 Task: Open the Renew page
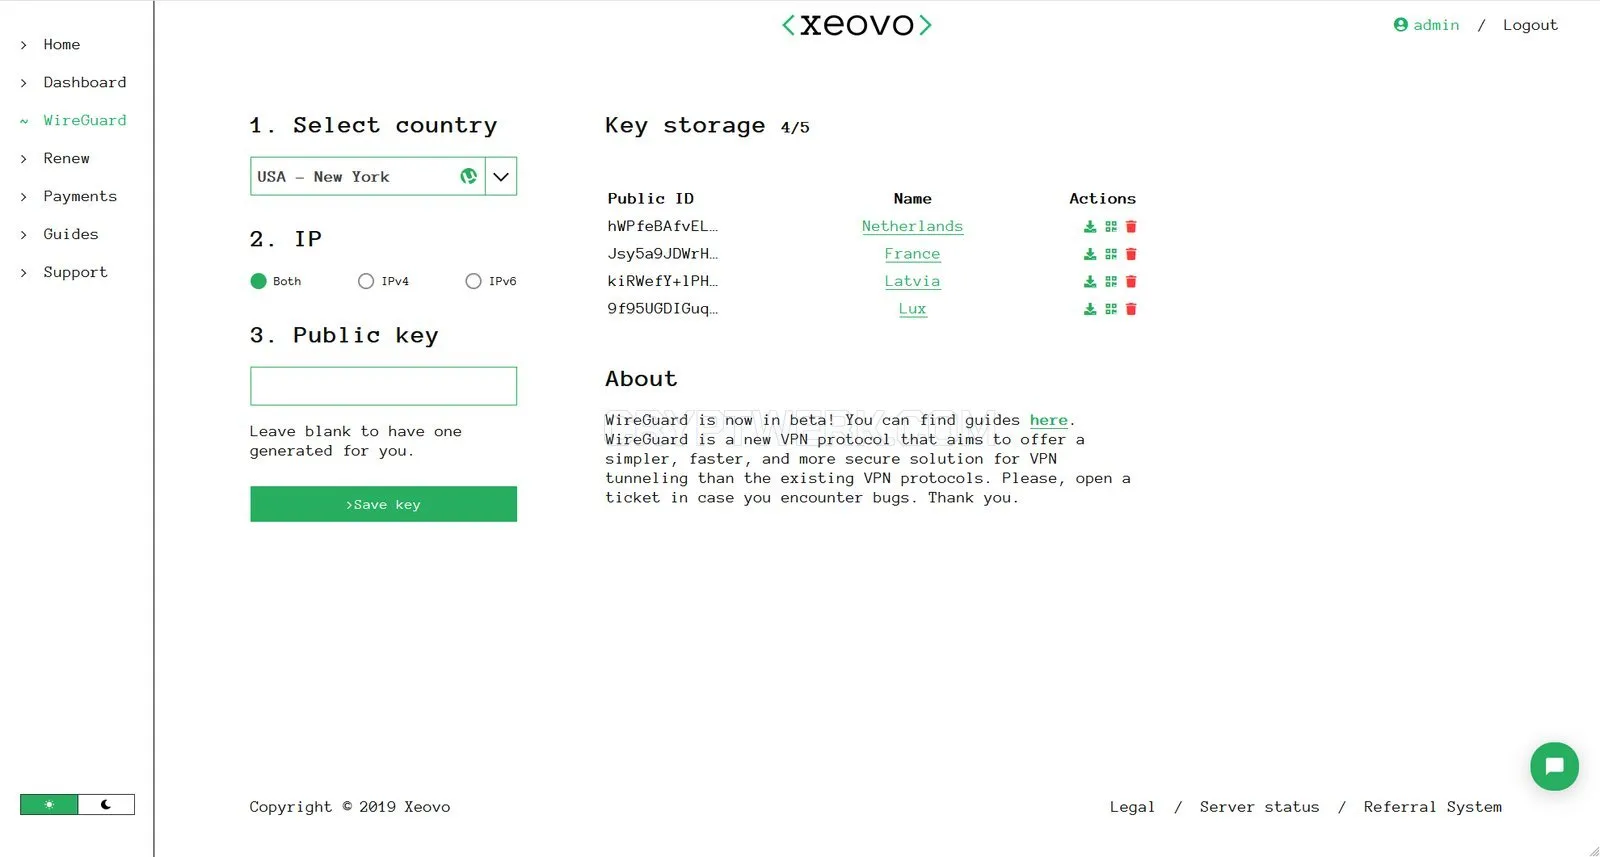pyautogui.click(x=67, y=158)
